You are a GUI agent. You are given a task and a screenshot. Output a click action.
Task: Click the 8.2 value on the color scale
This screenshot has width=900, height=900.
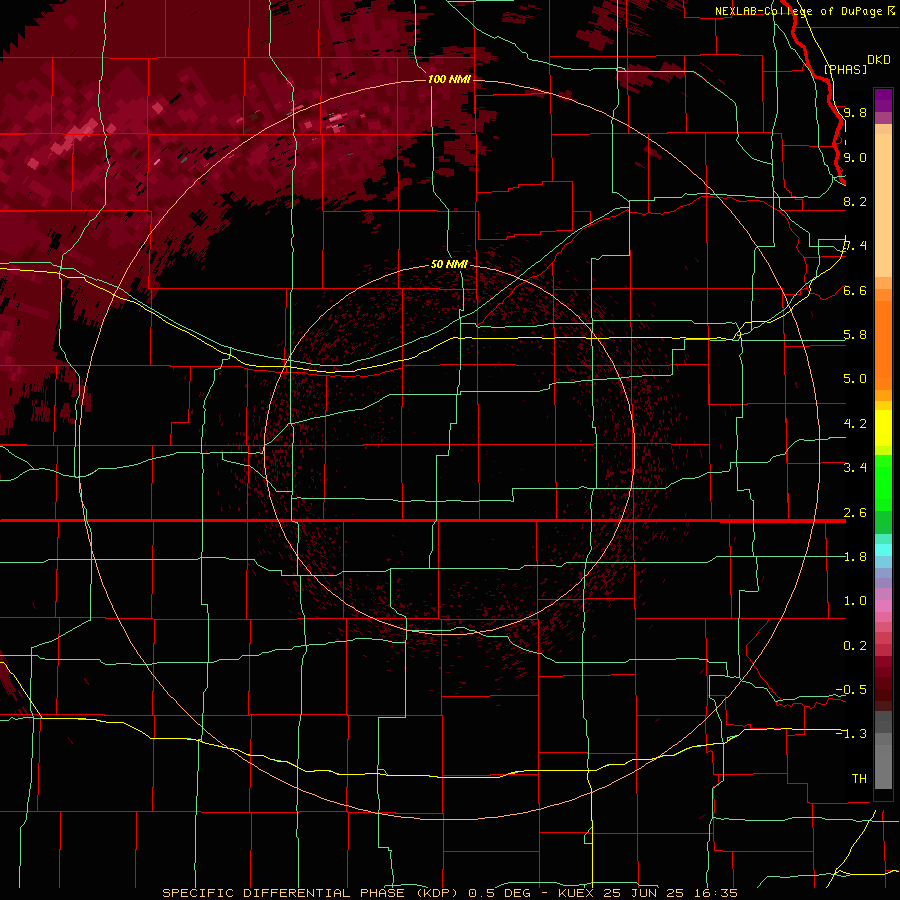(855, 201)
